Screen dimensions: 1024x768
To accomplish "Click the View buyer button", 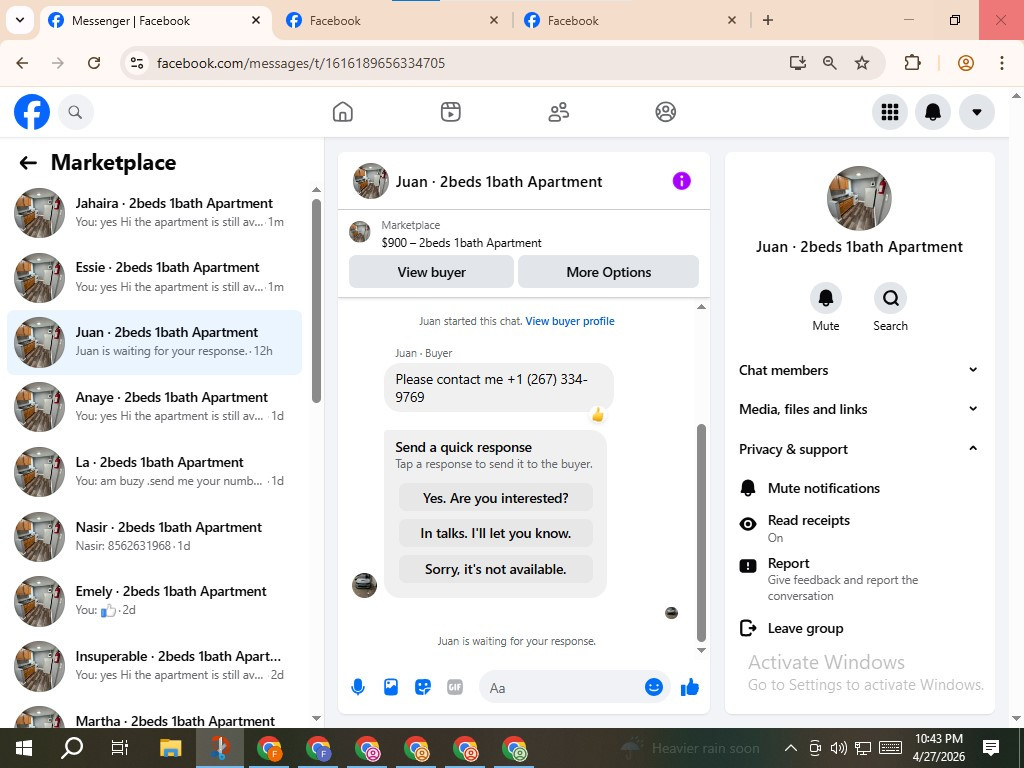I will [431, 272].
